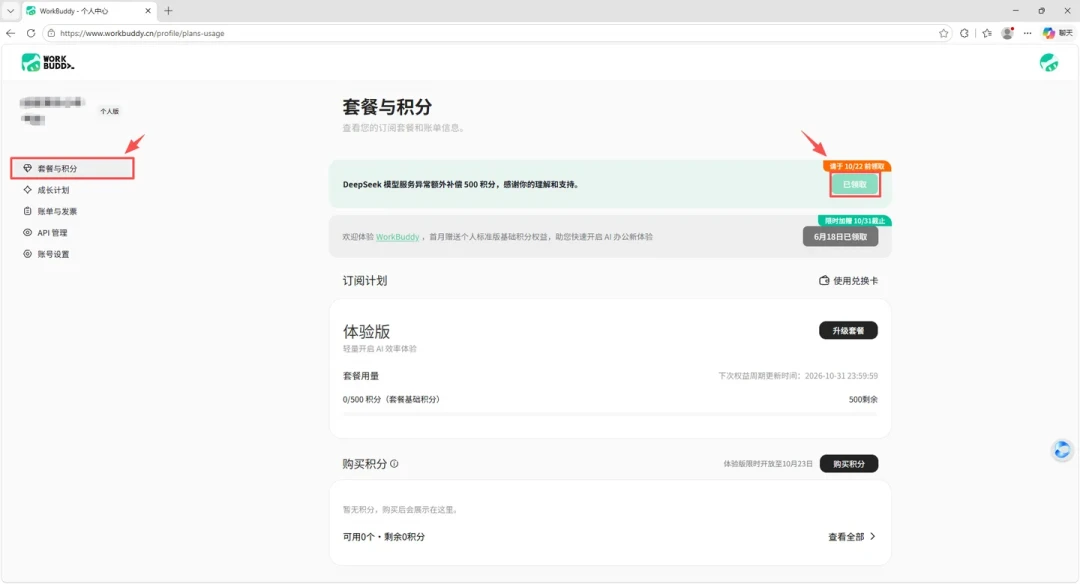The image size is (1080, 584).
Task: Close the WorkBuddy - 个人中心 tab
Action: pyautogui.click(x=148, y=11)
